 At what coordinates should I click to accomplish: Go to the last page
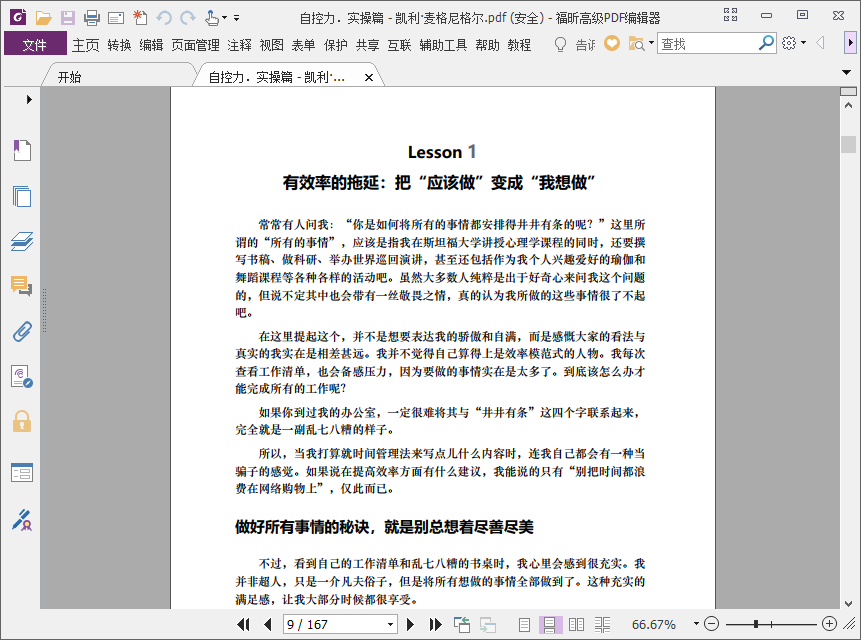click(x=435, y=624)
